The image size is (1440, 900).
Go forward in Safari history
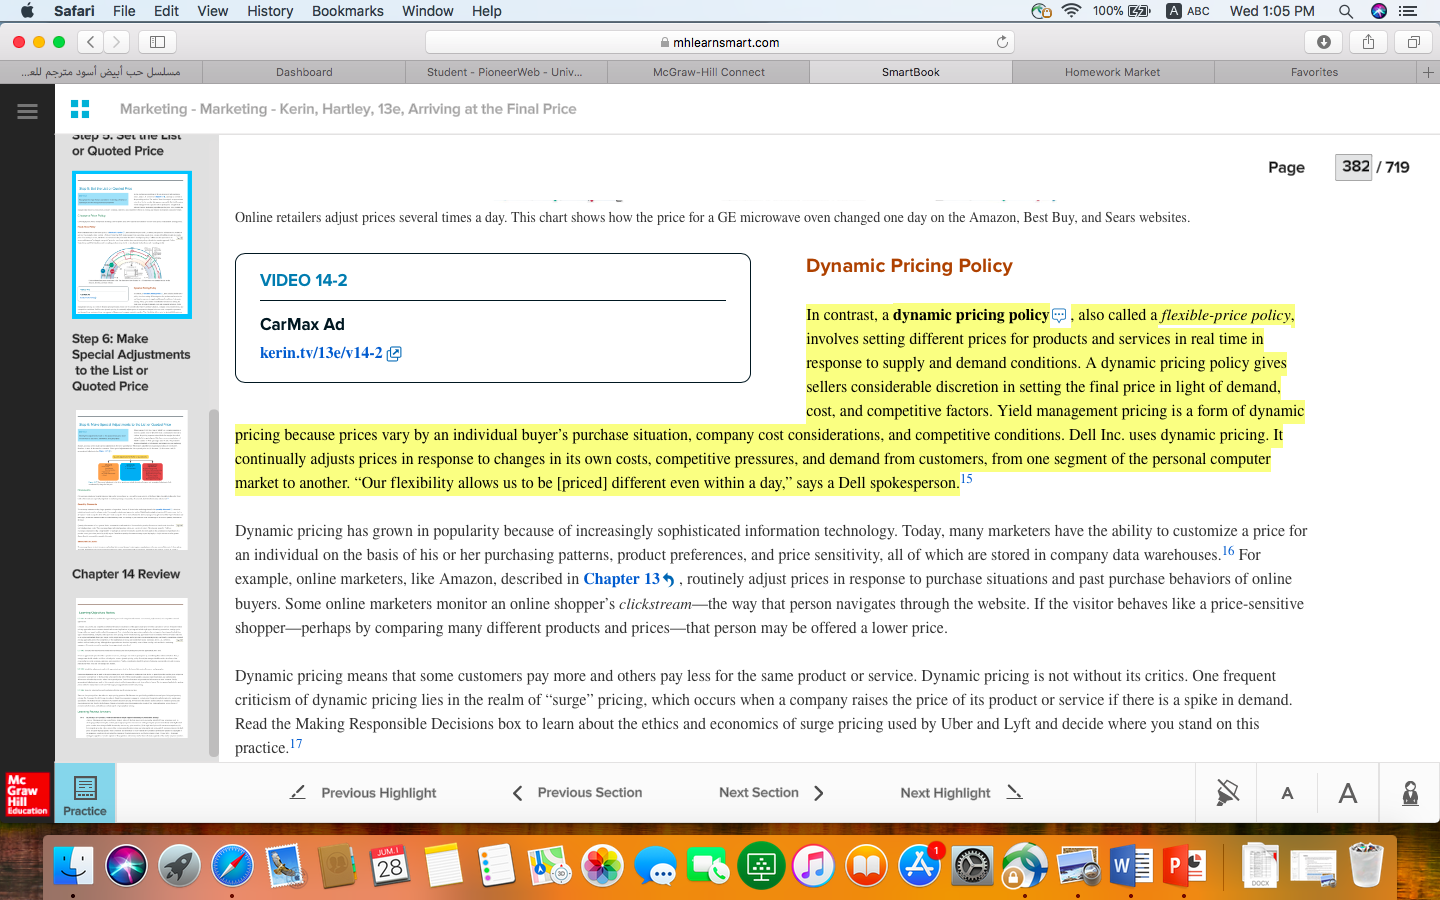click(117, 42)
